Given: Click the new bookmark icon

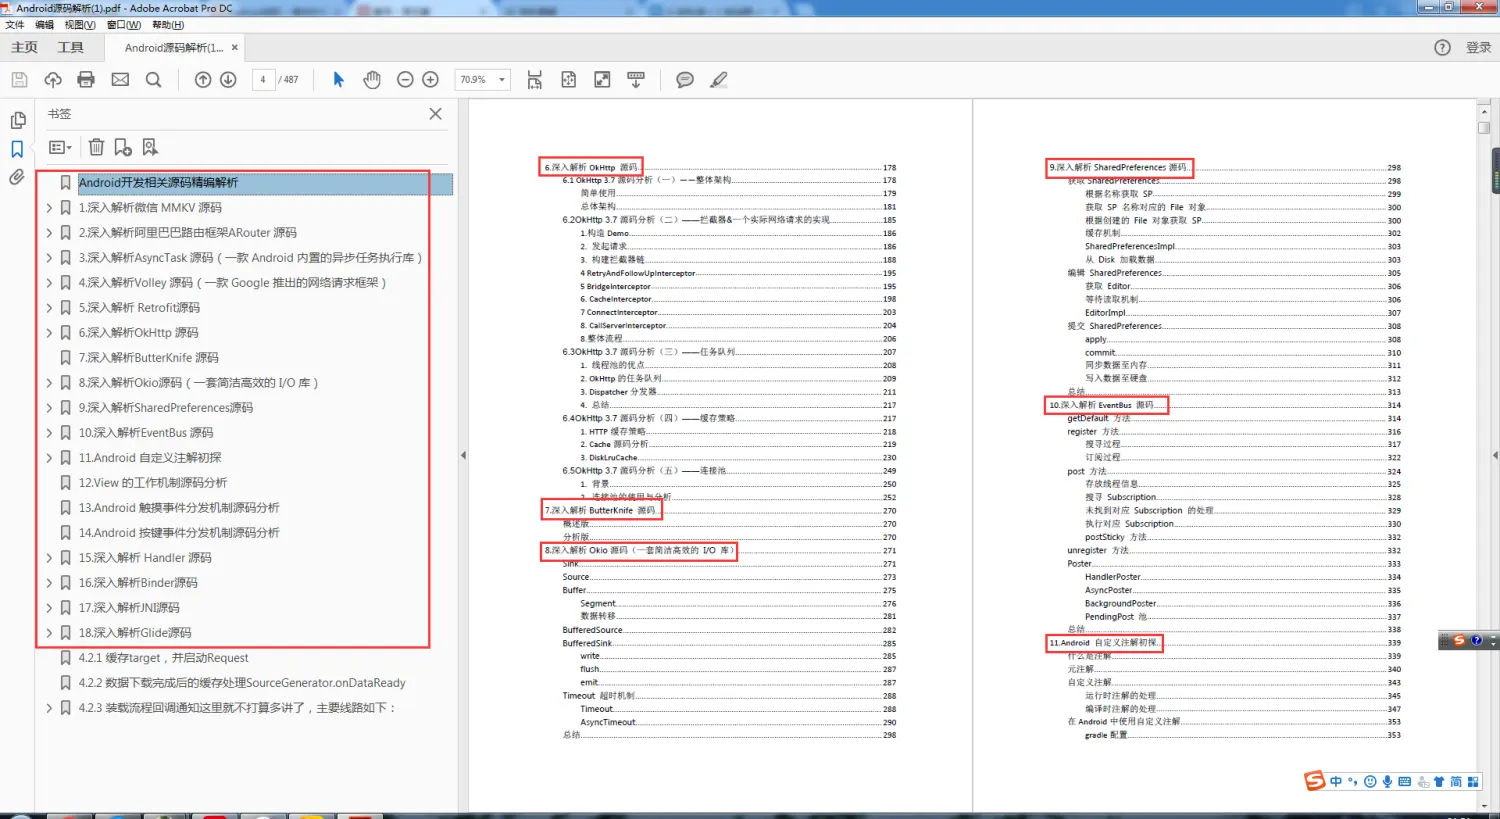Looking at the screenshot, I should coord(123,147).
